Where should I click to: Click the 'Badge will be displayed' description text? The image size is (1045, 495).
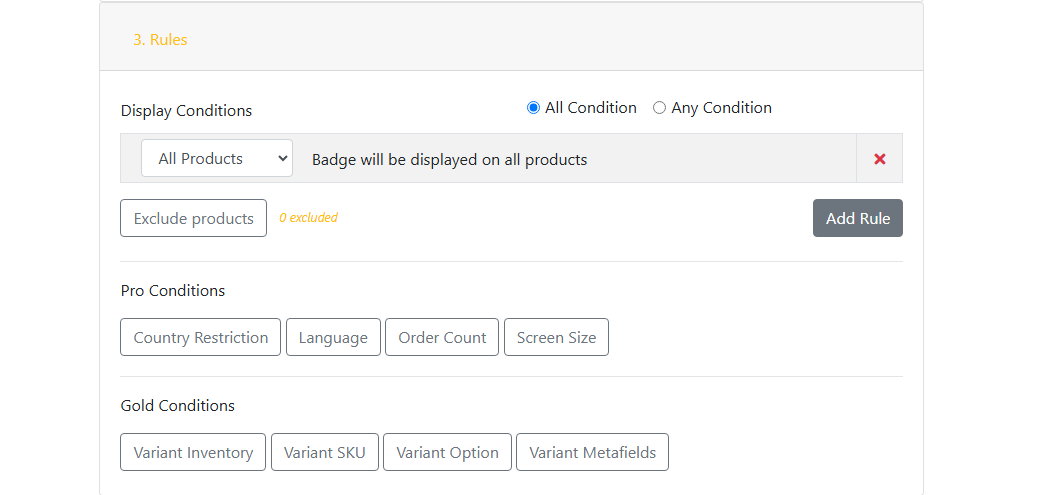[x=449, y=159]
